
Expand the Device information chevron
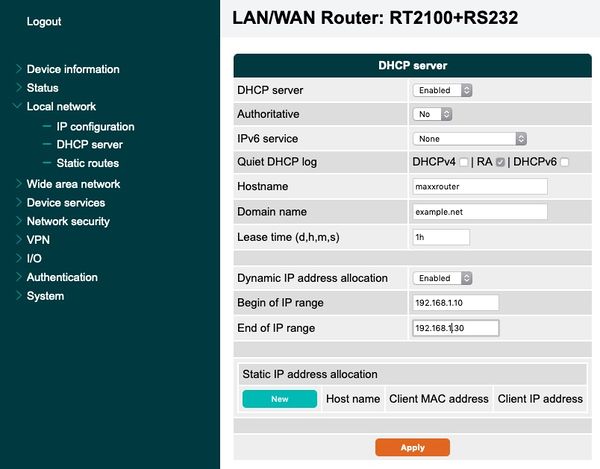click(18, 69)
